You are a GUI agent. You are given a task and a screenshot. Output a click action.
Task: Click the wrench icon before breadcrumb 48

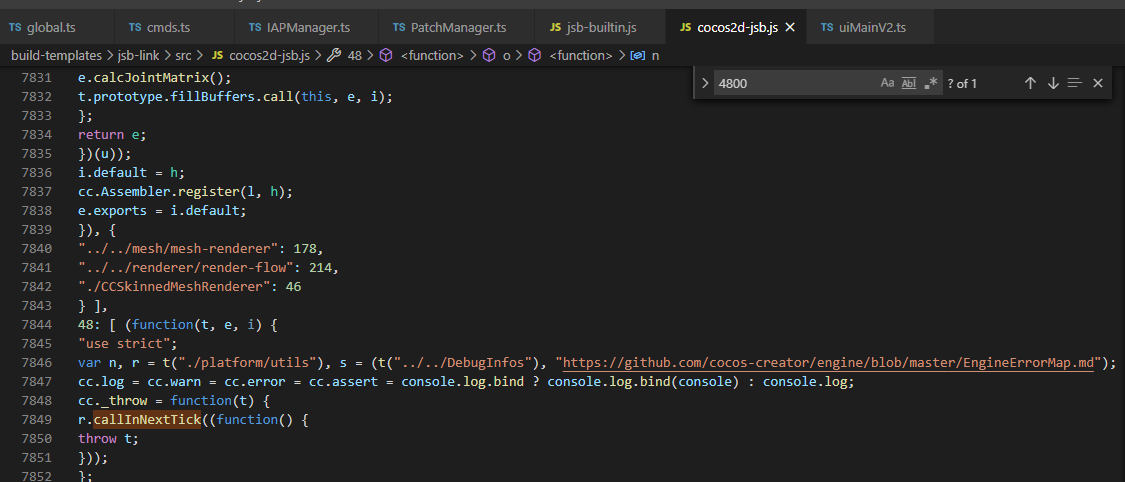(x=333, y=55)
